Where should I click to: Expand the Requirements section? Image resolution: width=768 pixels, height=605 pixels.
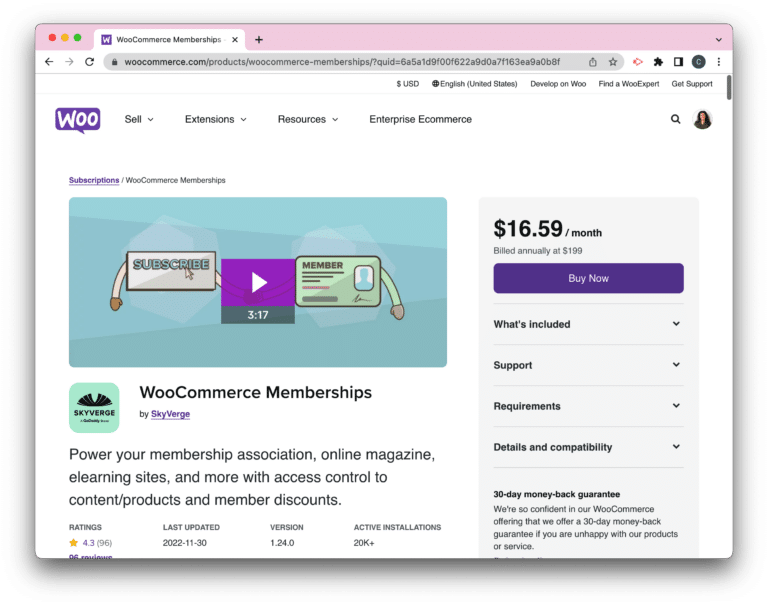point(588,406)
